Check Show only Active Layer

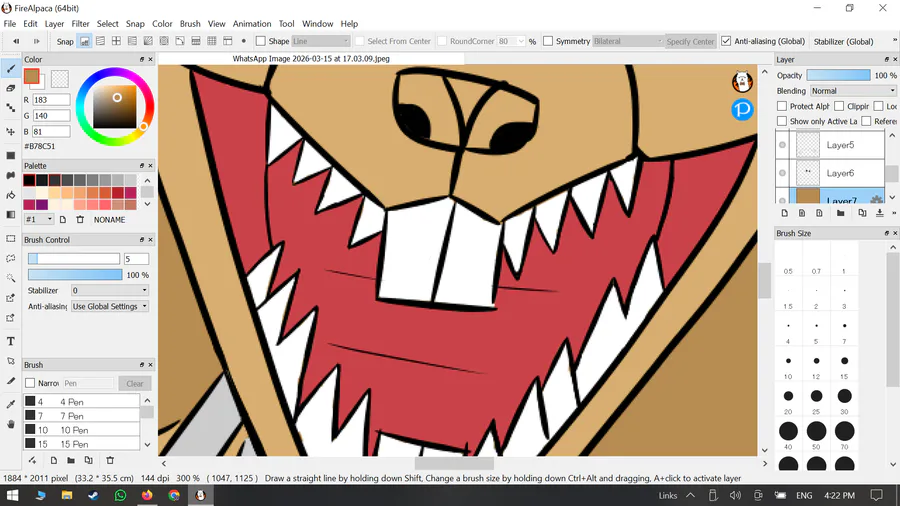coord(782,121)
